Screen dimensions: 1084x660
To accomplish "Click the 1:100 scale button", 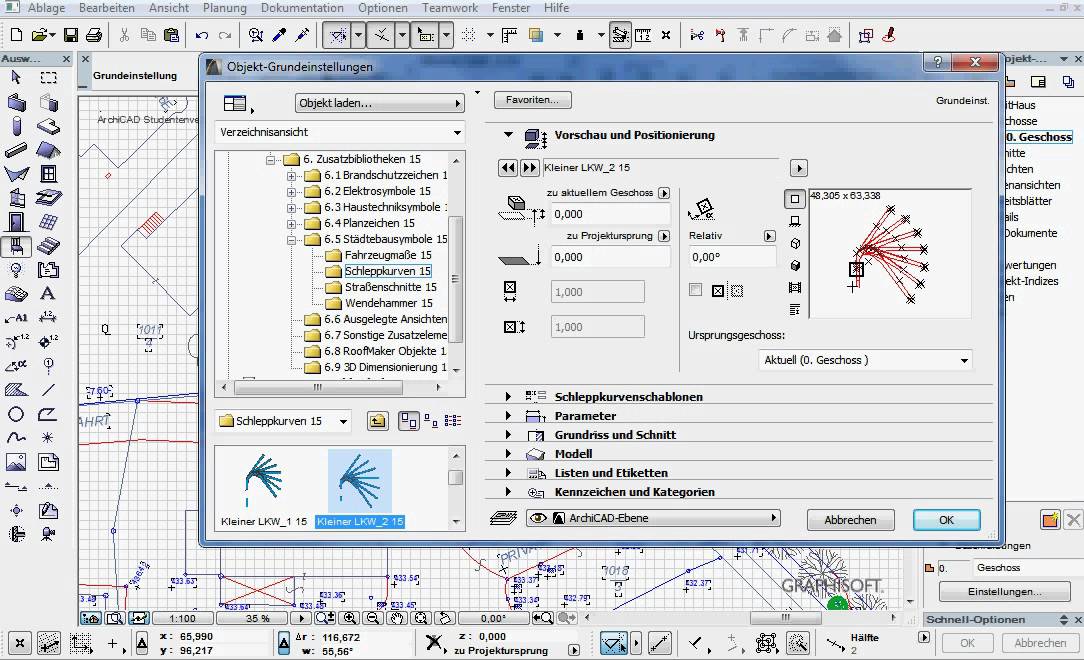I will pyautogui.click(x=183, y=619).
